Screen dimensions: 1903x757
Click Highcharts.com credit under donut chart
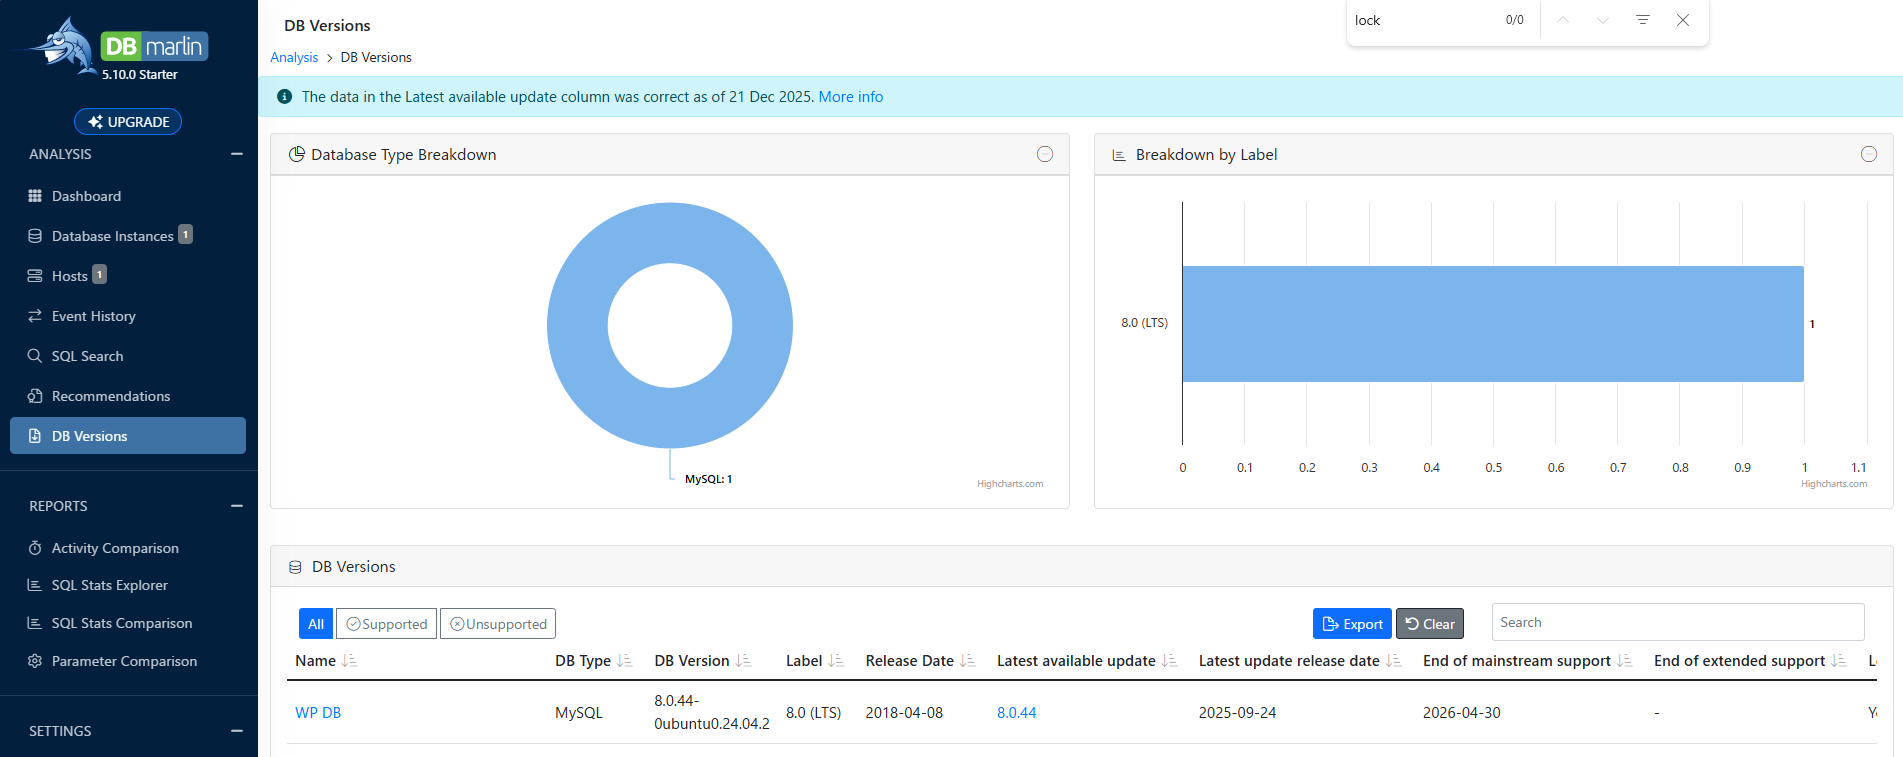pyautogui.click(x=1010, y=484)
